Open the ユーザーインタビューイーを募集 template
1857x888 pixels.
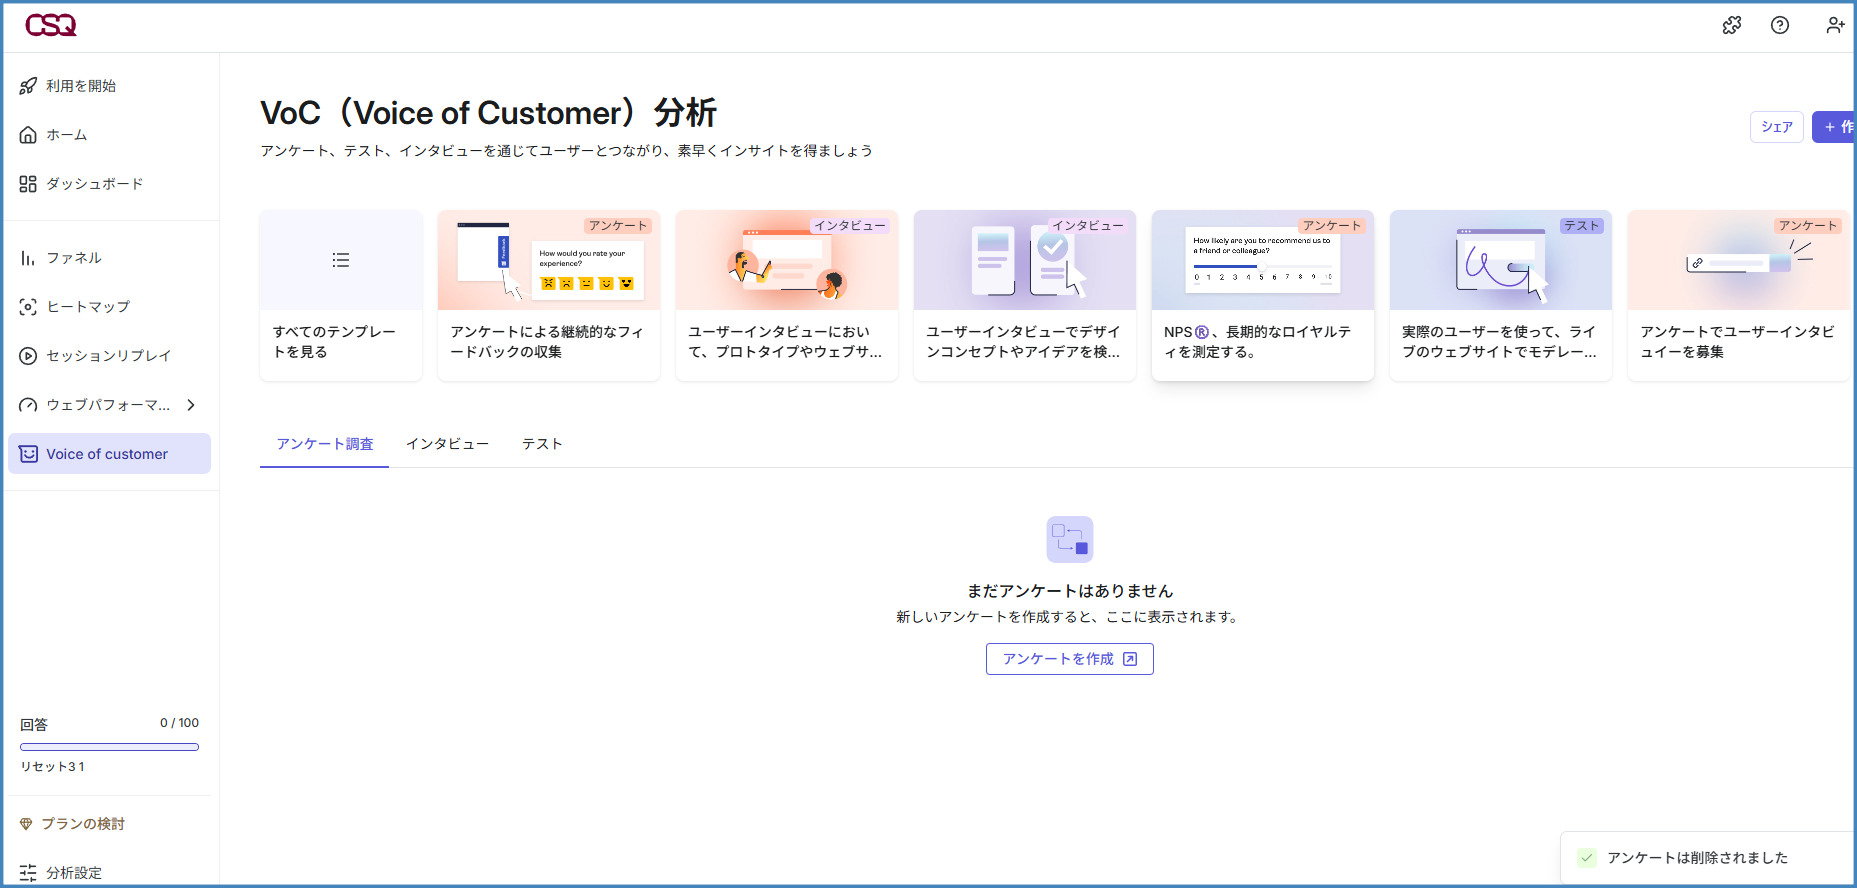pos(1739,295)
